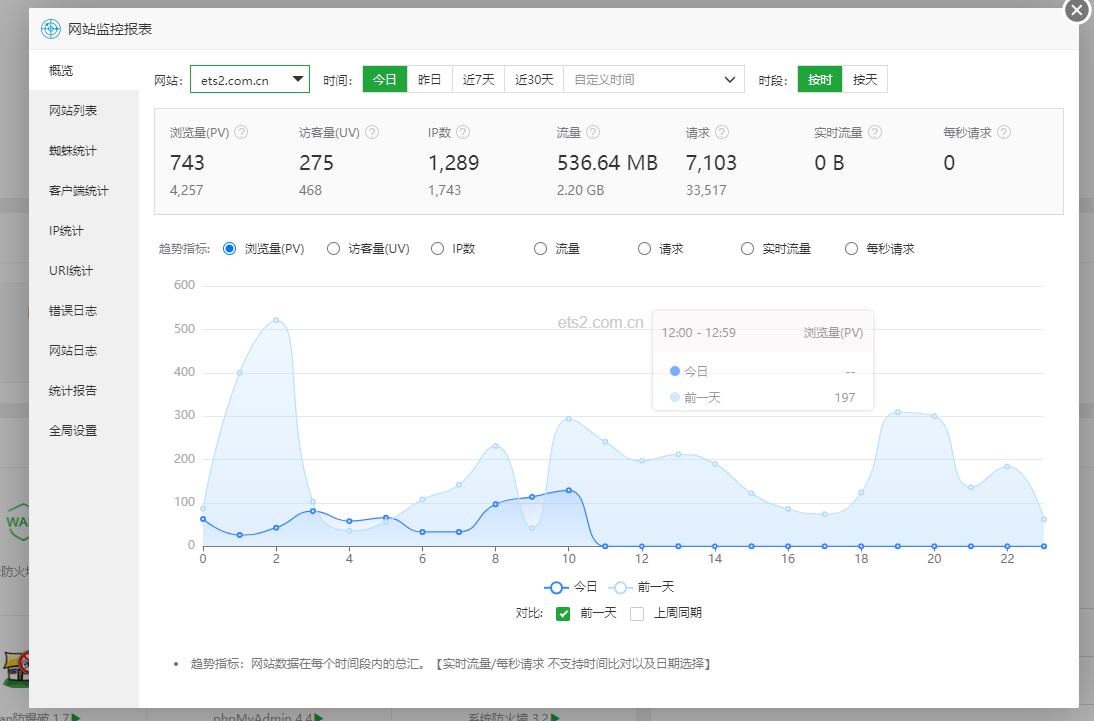Select the 浏览量(PV) trend radio button
1094x721 pixels.
[x=230, y=248]
